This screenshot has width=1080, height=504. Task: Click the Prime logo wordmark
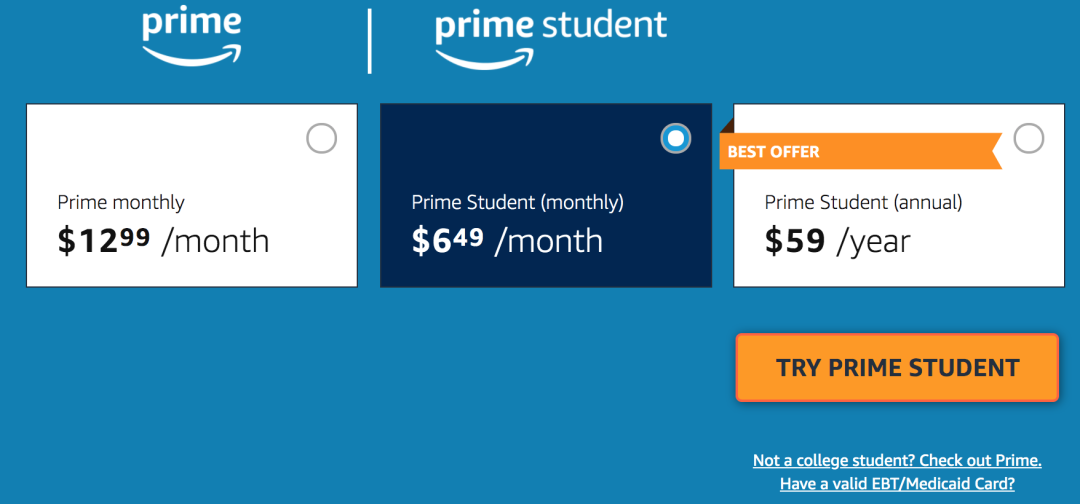pyautogui.click(x=191, y=23)
